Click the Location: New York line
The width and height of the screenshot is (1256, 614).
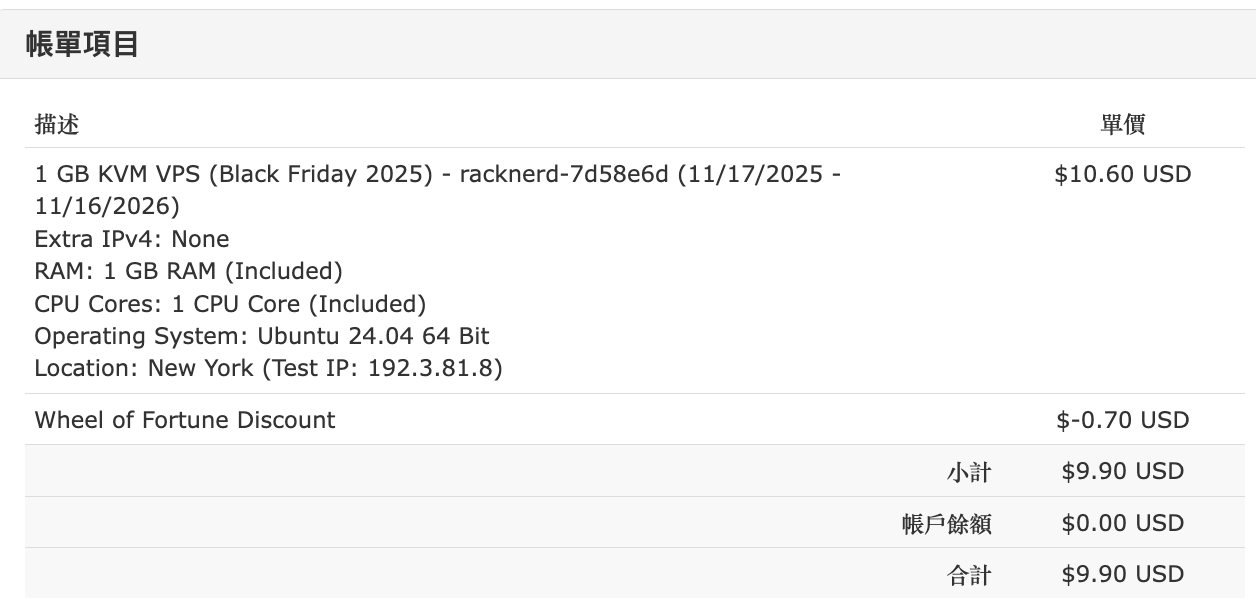(144, 368)
